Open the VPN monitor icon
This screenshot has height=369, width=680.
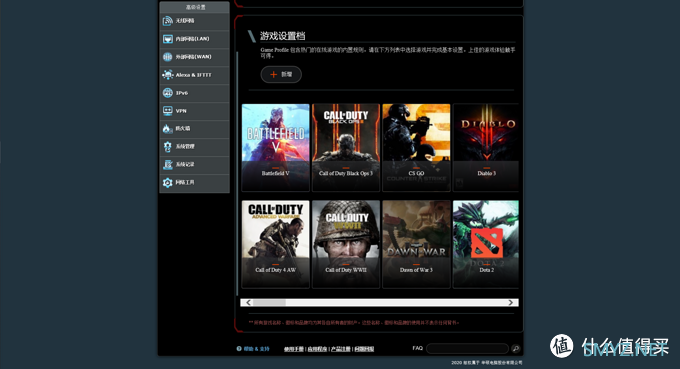tap(167, 111)
